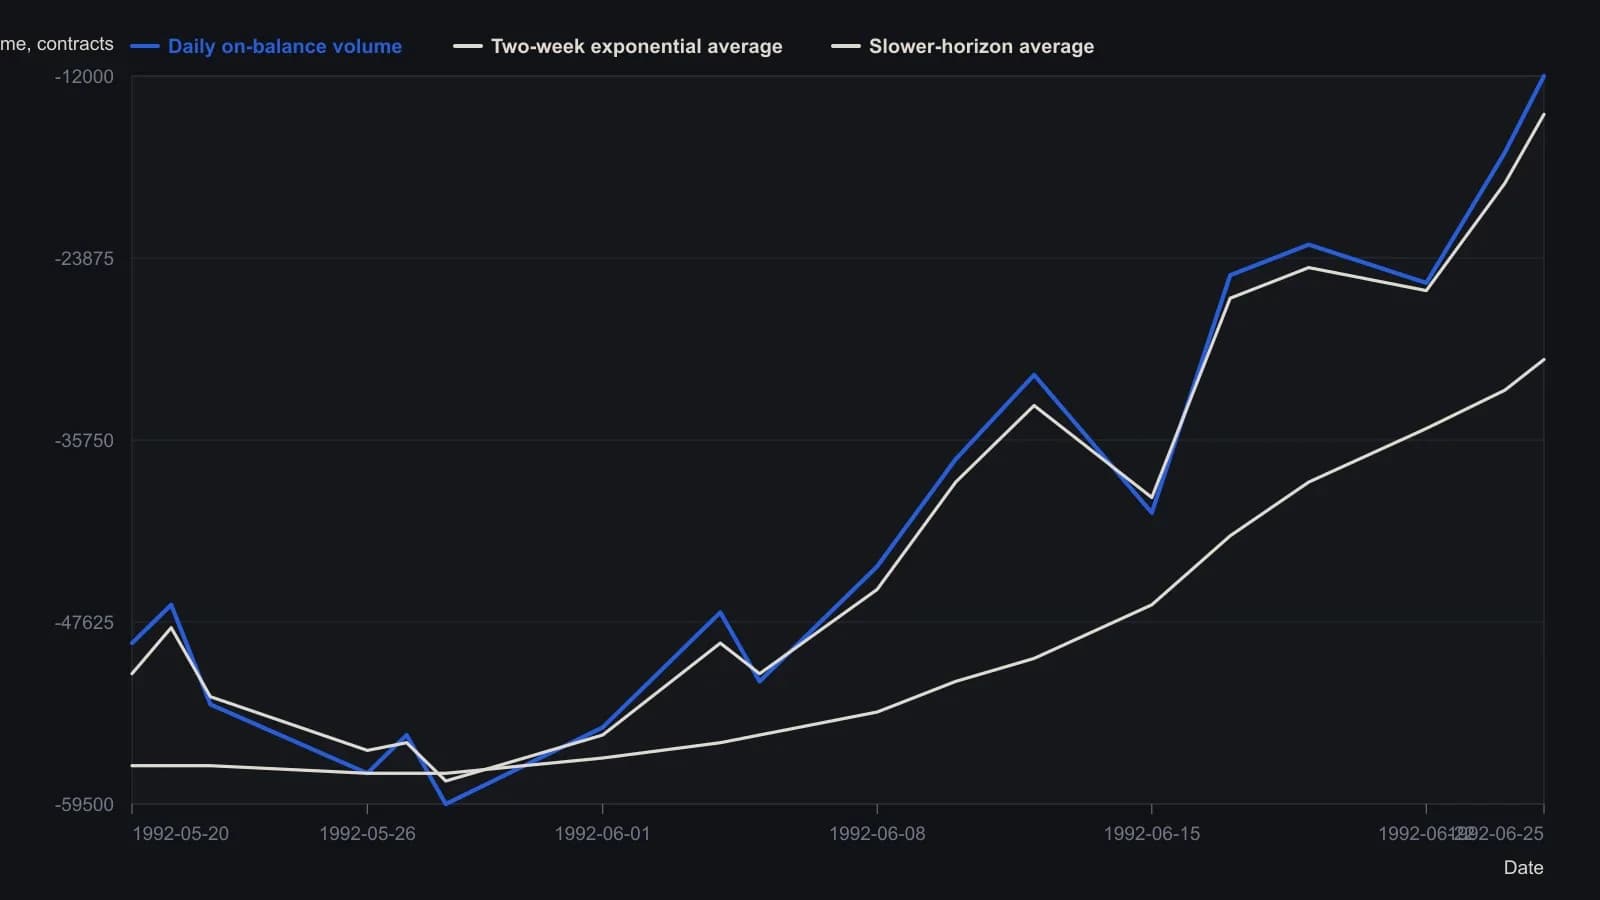Click the 1992-06-15 date tick label
The height and width of the screenshot is (900, 1600).
coord(1152,834)
